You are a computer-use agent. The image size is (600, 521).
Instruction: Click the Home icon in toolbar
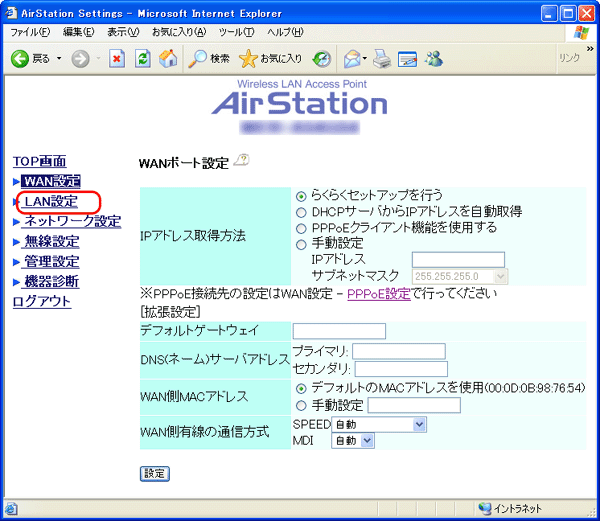pyautogui.click(x=168, y=59)
